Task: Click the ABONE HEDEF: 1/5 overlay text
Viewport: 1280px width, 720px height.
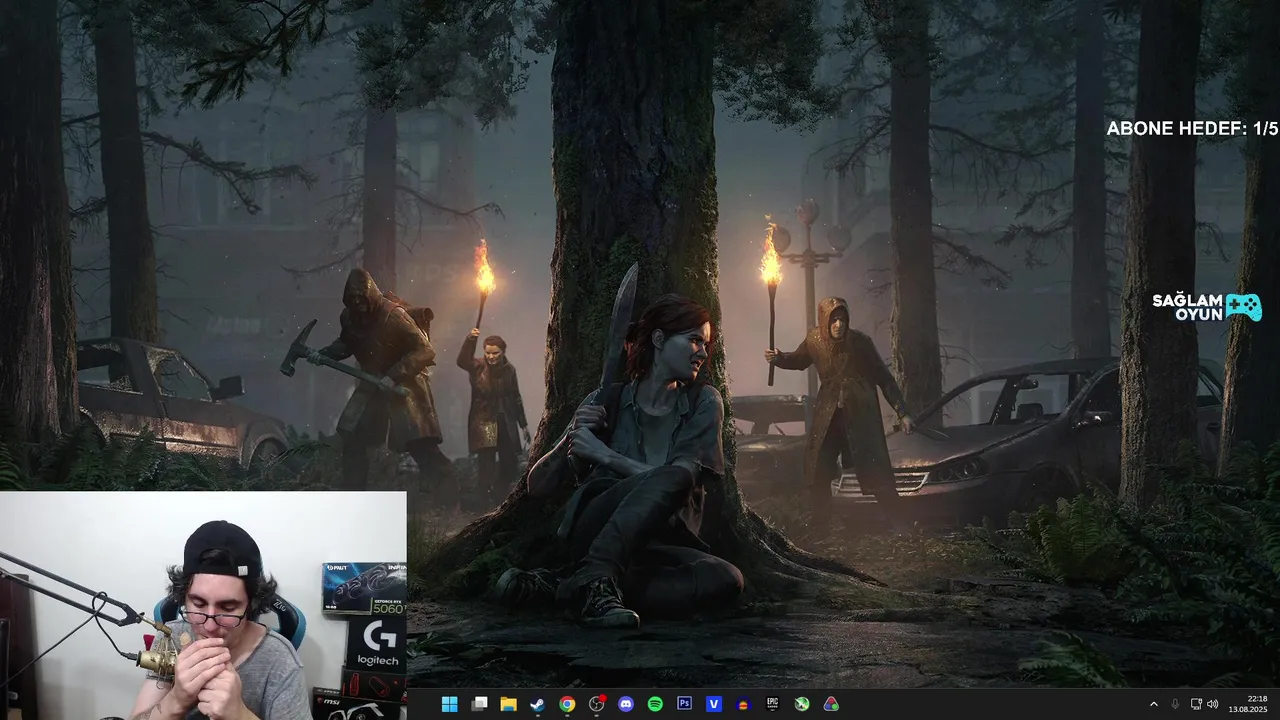Action: pyautogui.click(x=1192, y=128)
